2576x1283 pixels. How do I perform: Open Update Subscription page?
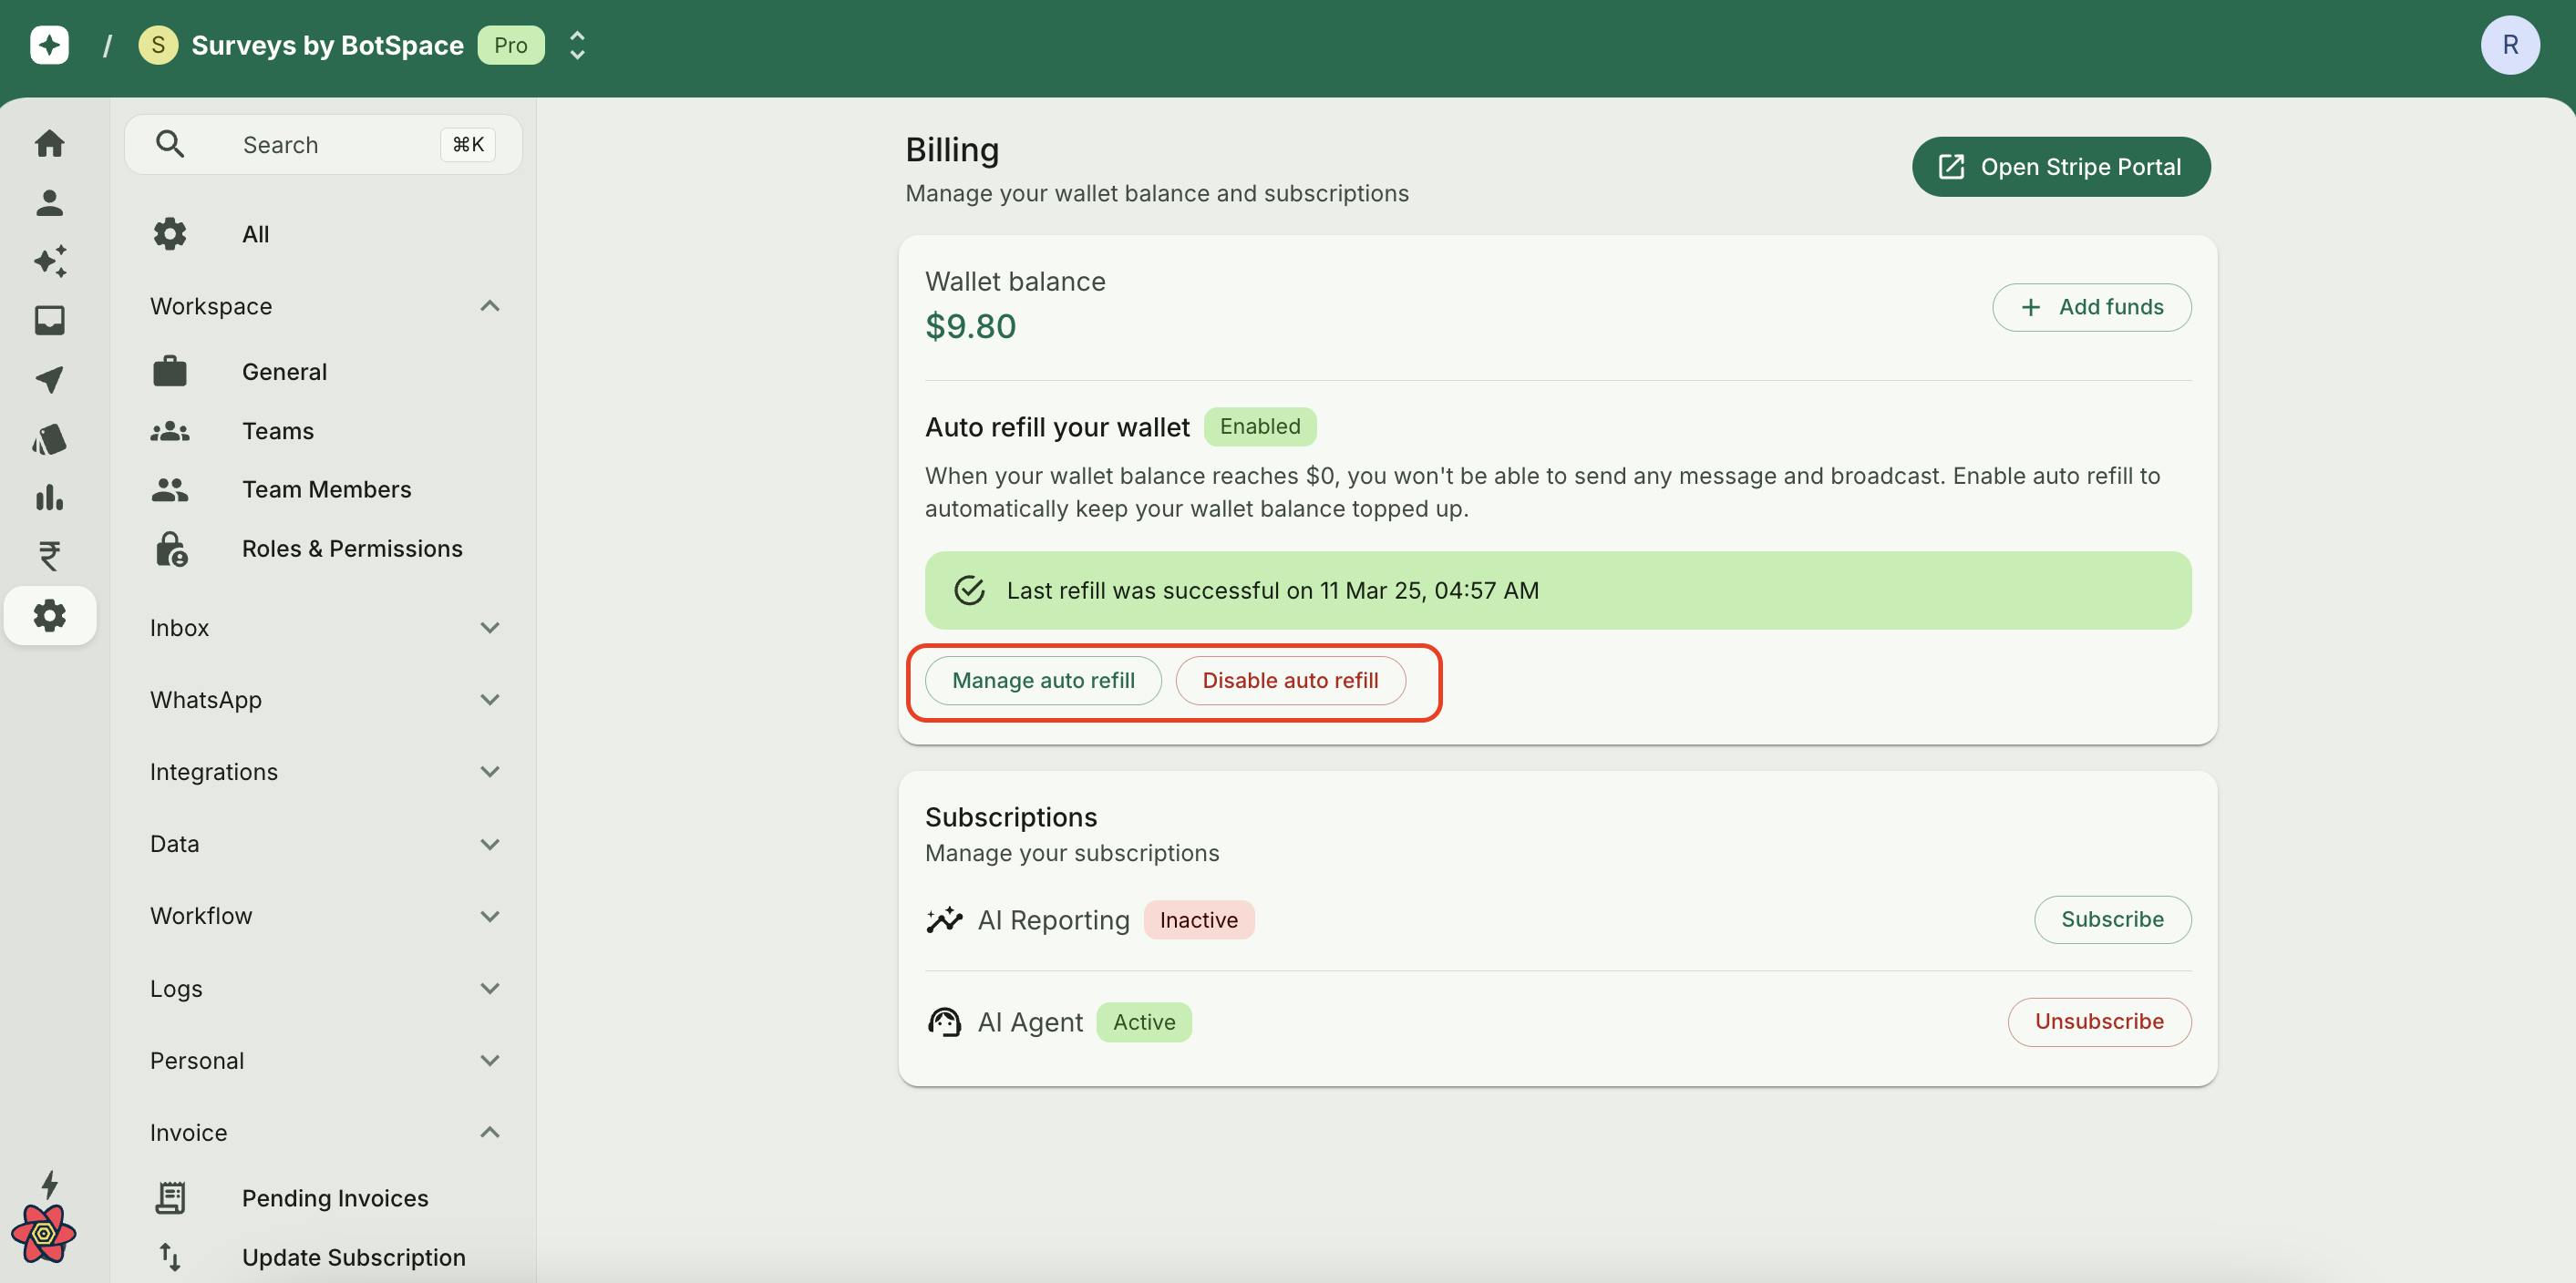click(324, 1257)
